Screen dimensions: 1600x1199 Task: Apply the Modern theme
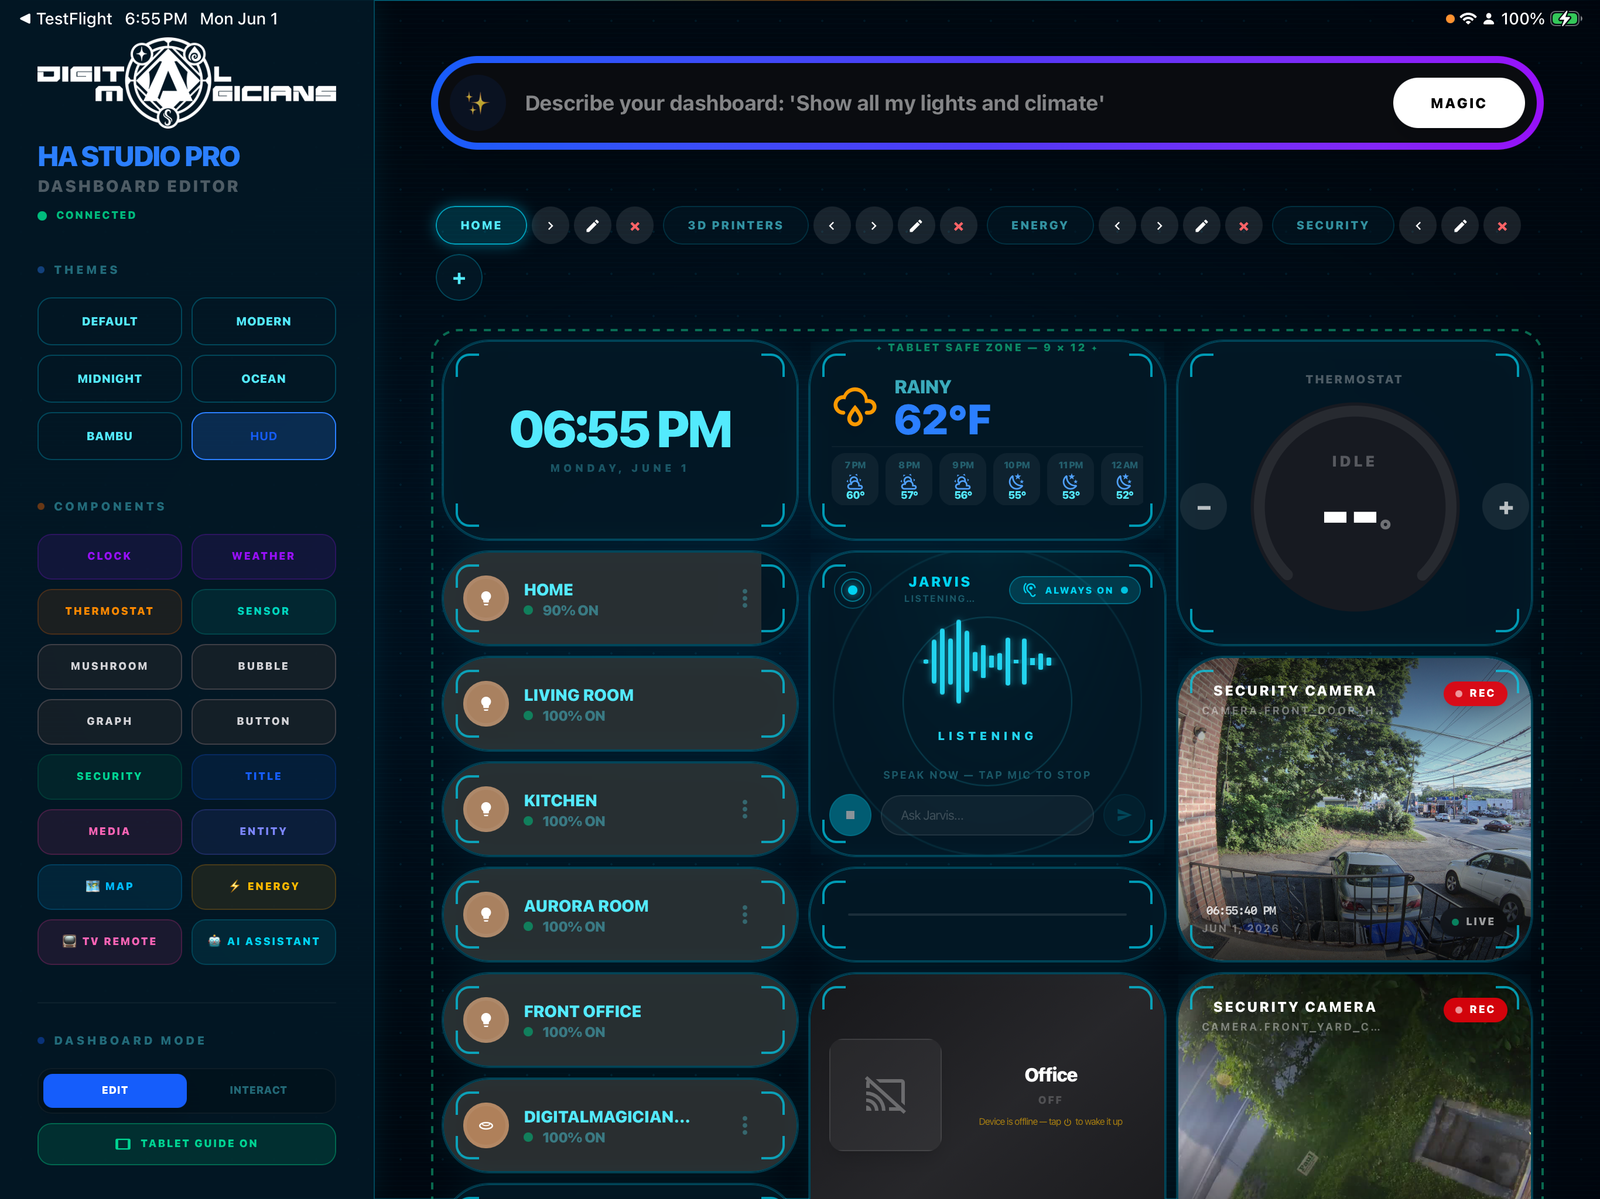coord(264,322)
